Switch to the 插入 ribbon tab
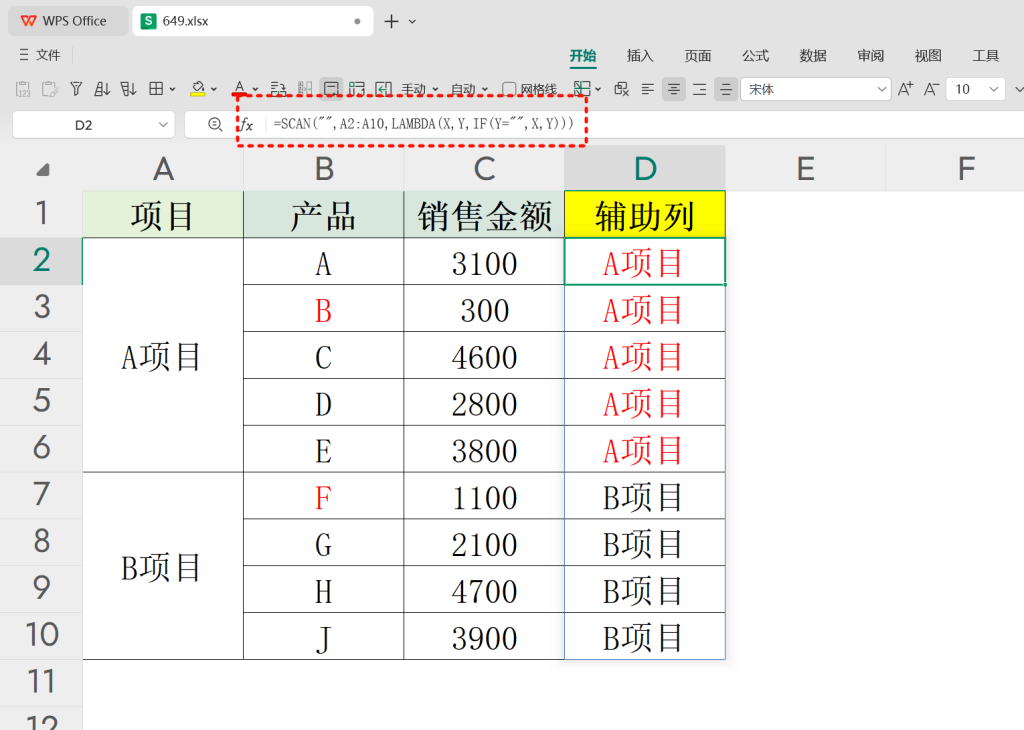 (x=640, y=56)
